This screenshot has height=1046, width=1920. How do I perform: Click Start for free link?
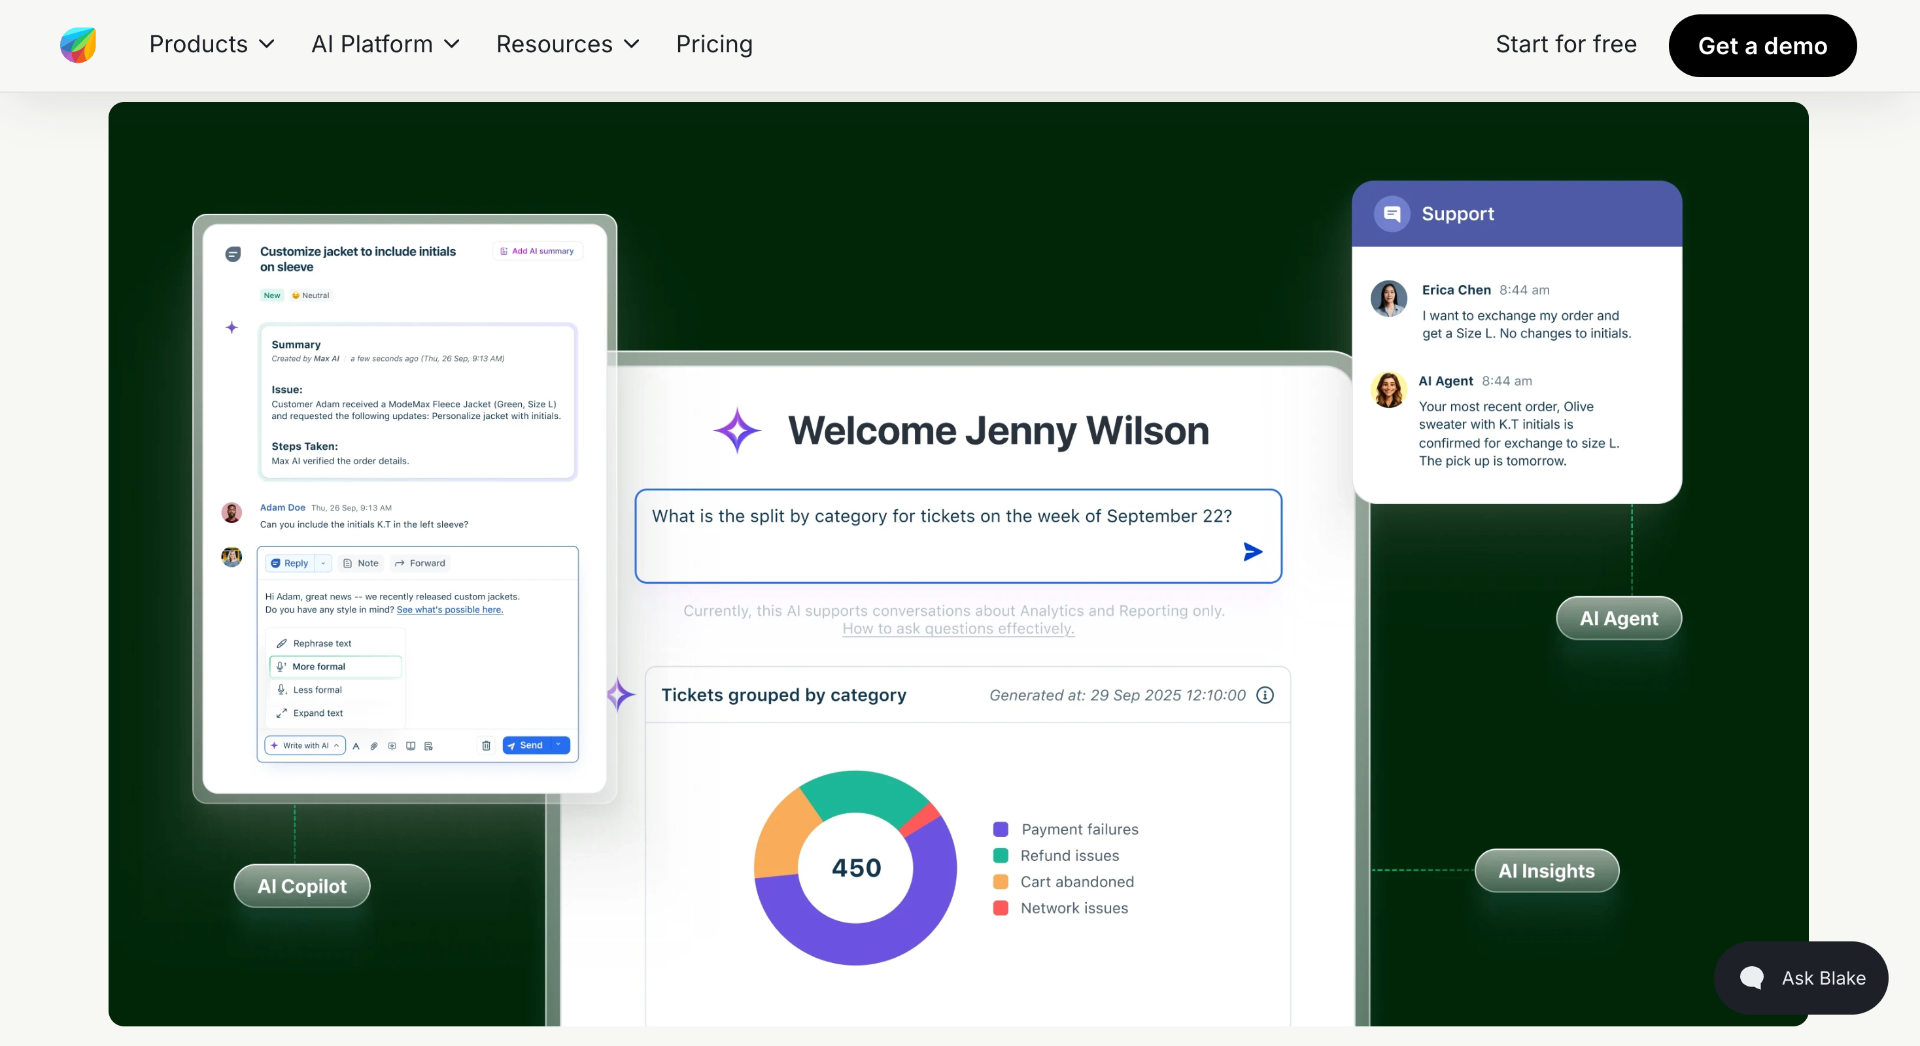[1566, 44]
